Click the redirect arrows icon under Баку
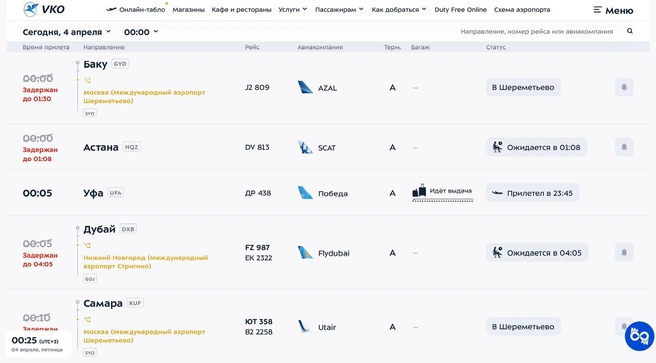Image resolution: width=656 pixels, height=363 pixels. (x=87, y=80)
